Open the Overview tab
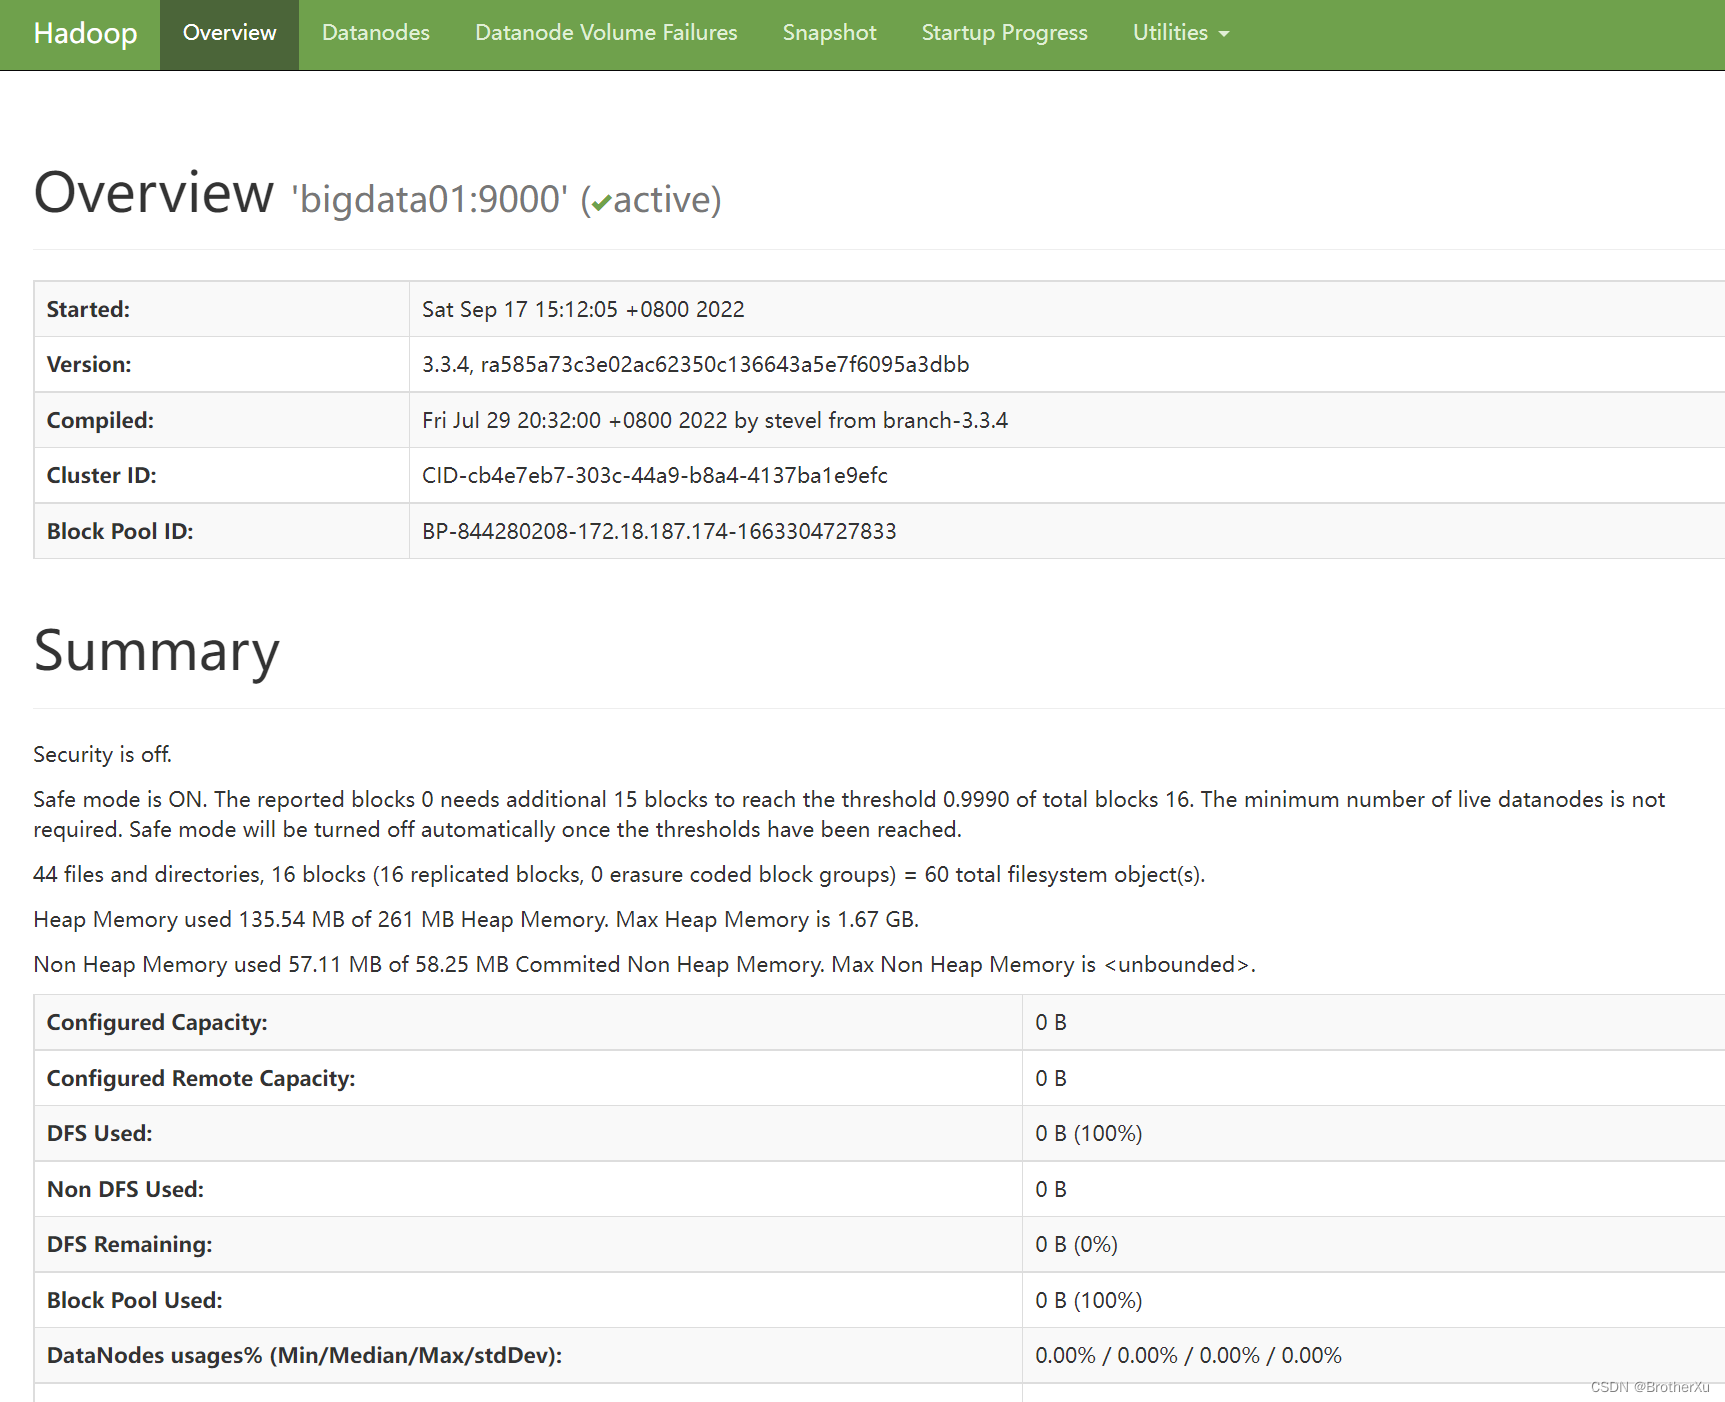 pyautogui.click(x=229, y=33)
